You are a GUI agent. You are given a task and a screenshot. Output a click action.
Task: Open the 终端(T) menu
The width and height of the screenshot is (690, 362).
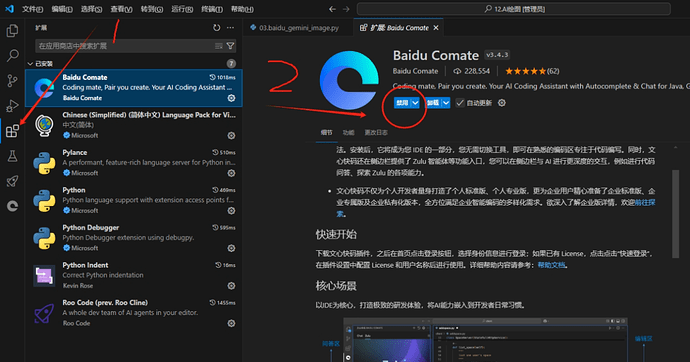tap(212, 9)
